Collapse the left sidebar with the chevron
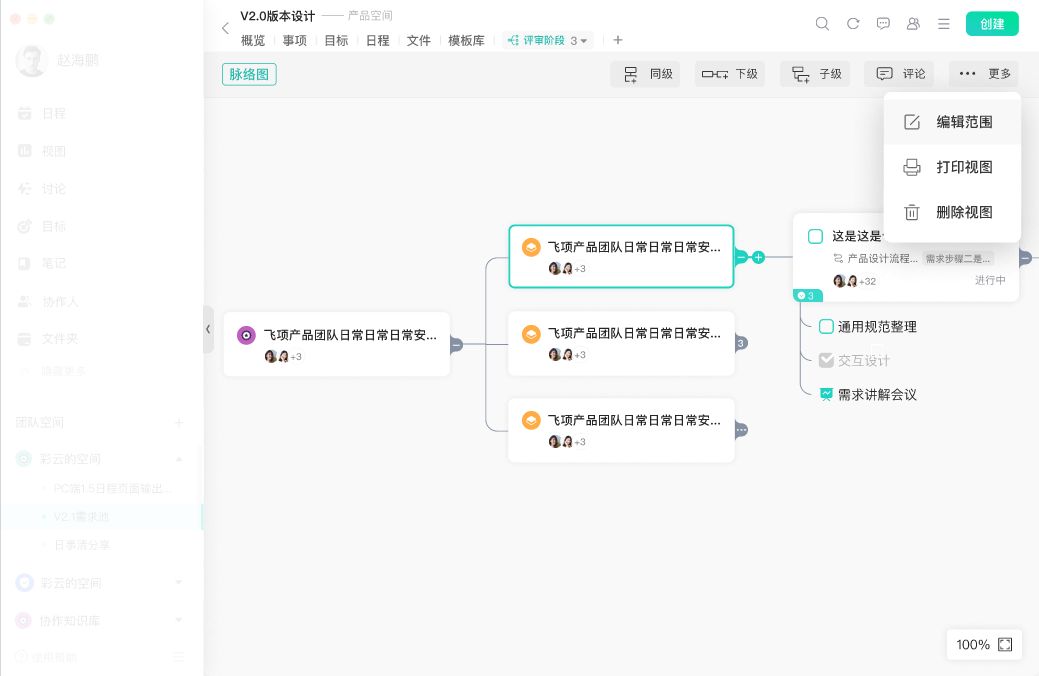The image size is (1039, 676). (208, 329)
